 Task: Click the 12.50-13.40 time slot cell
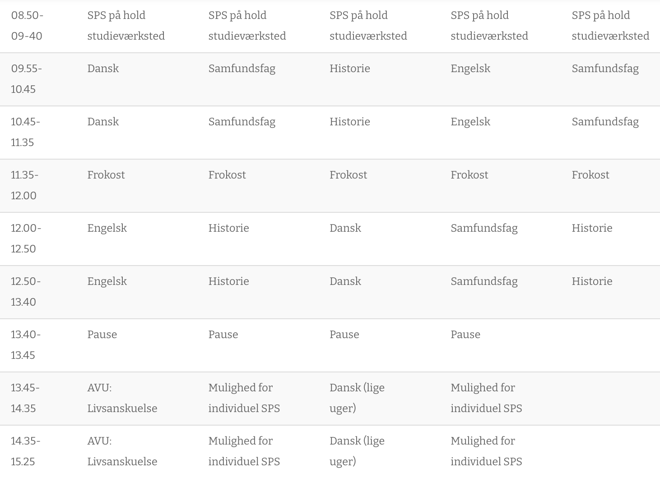tap(25, 291)
